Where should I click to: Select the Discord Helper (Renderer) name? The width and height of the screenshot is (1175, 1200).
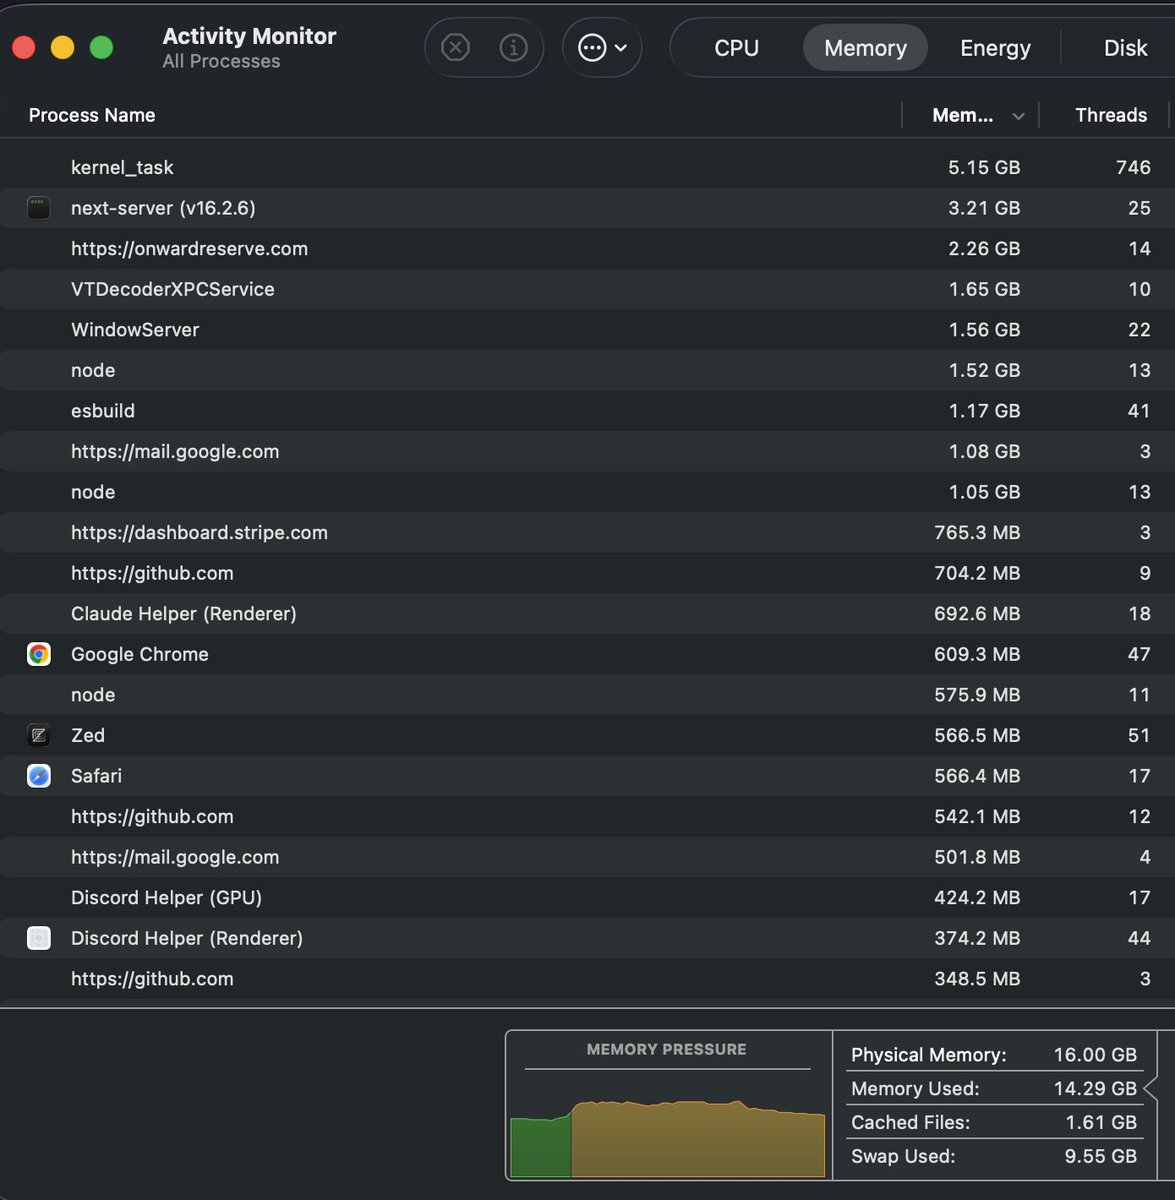tap(187, 938)
